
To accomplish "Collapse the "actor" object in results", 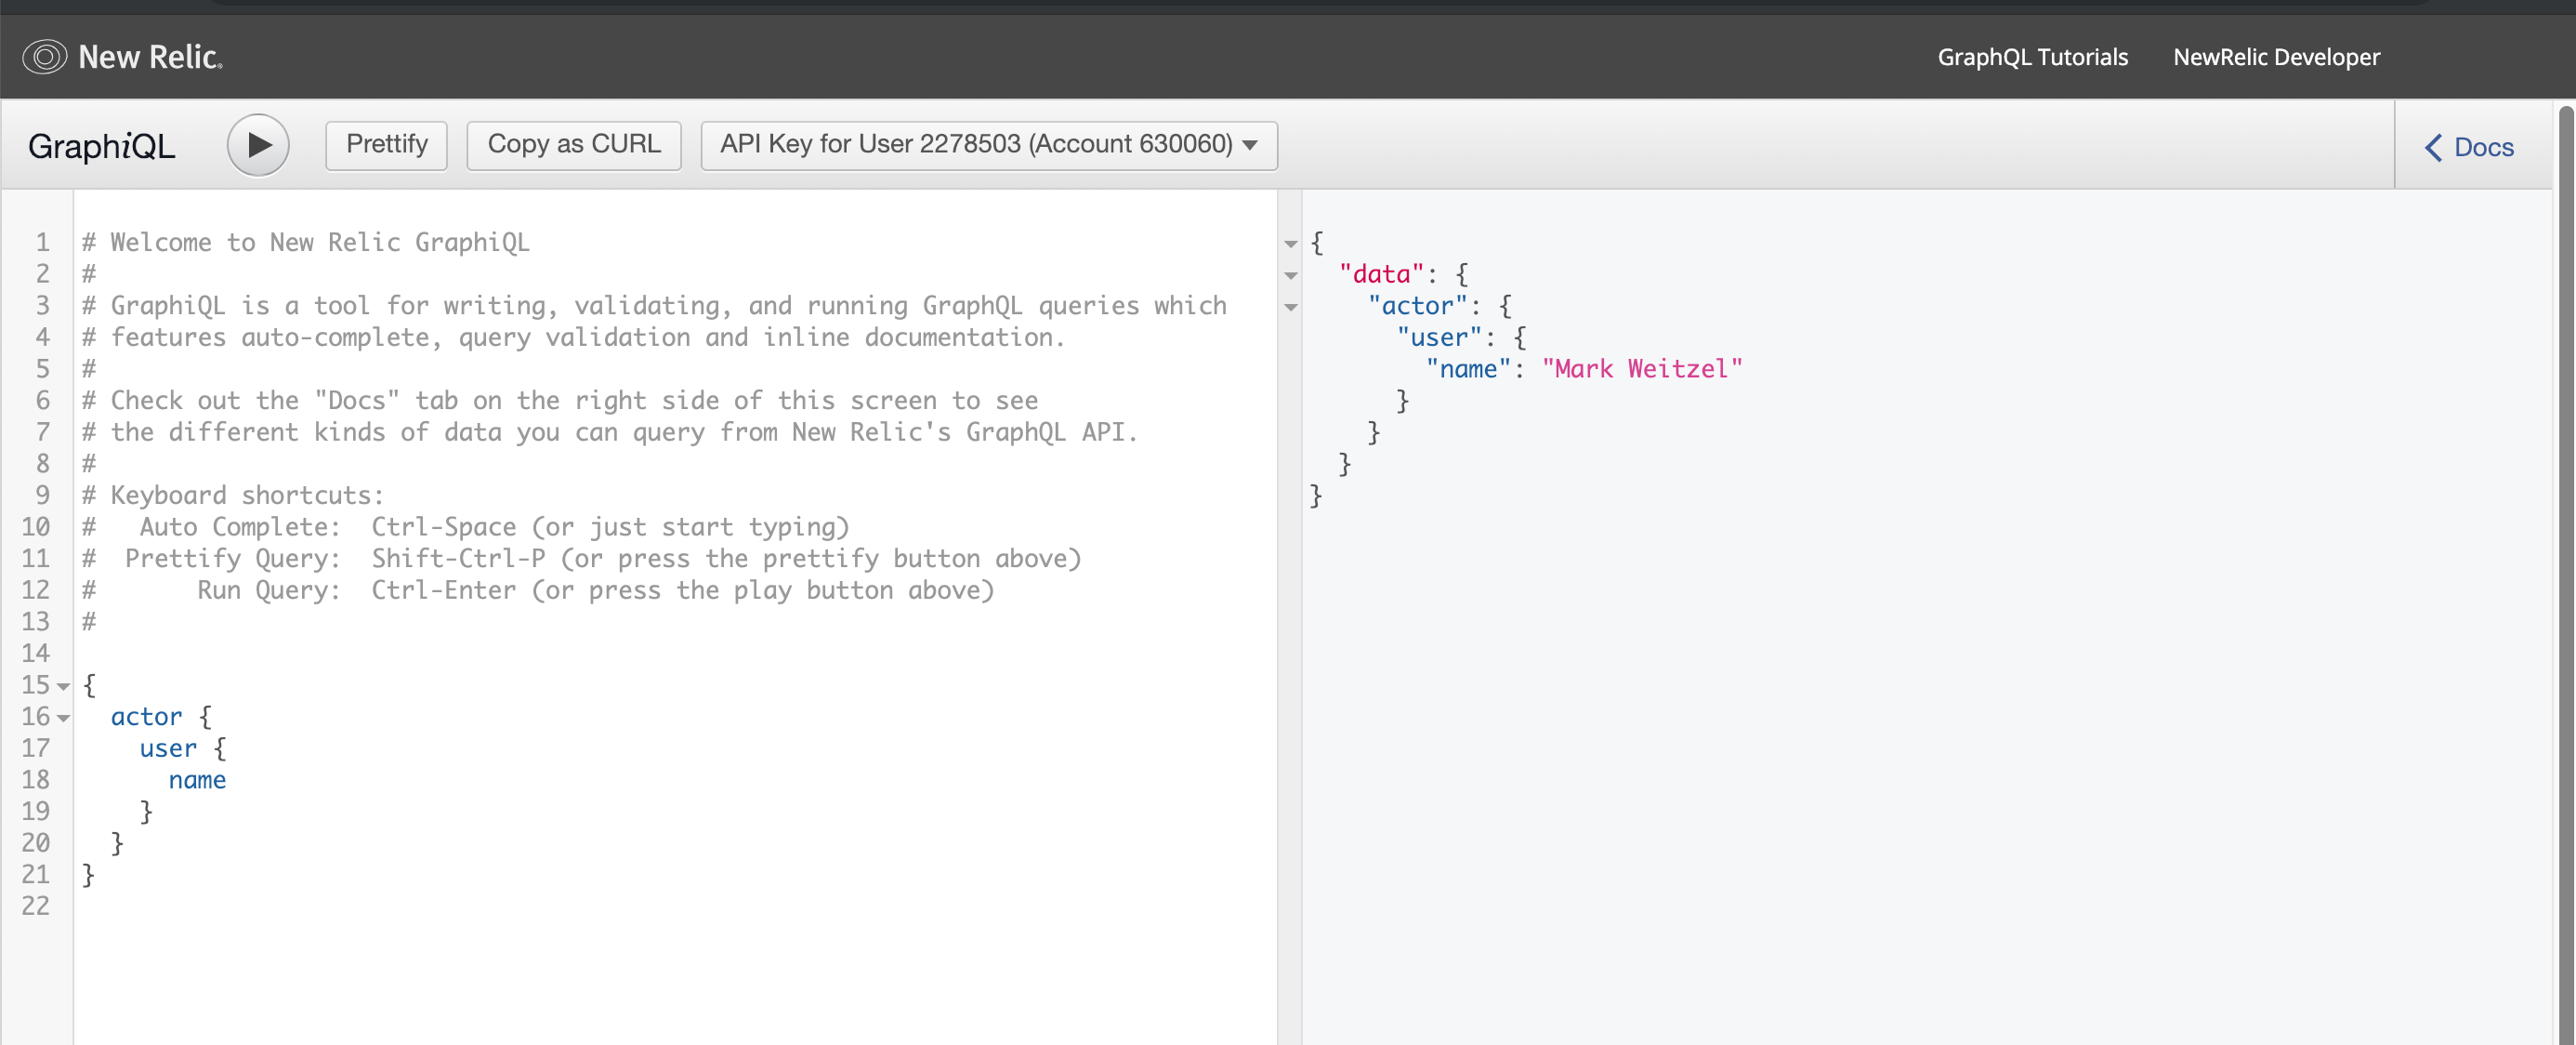I will tap(1290, 307).
